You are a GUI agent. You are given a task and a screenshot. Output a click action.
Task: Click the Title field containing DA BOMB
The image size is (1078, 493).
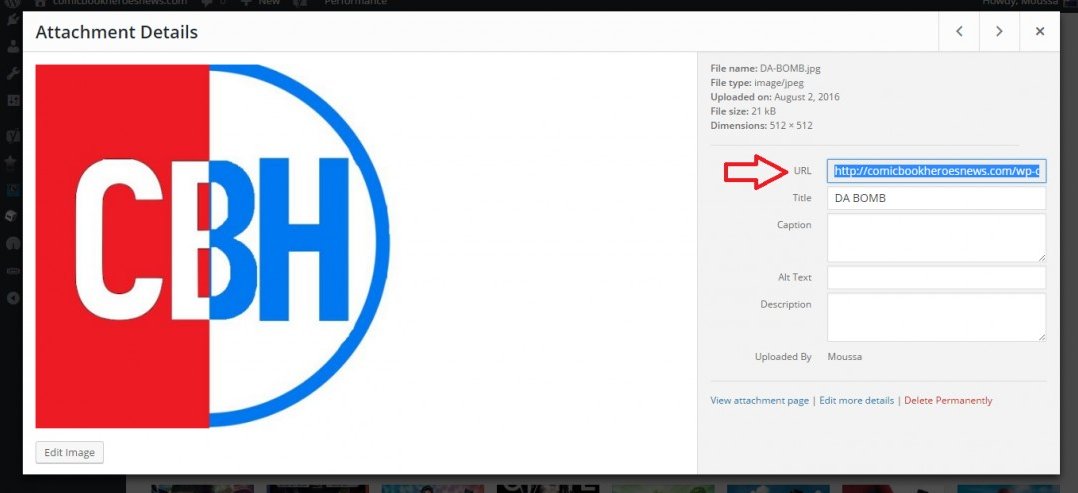[936, 198]
